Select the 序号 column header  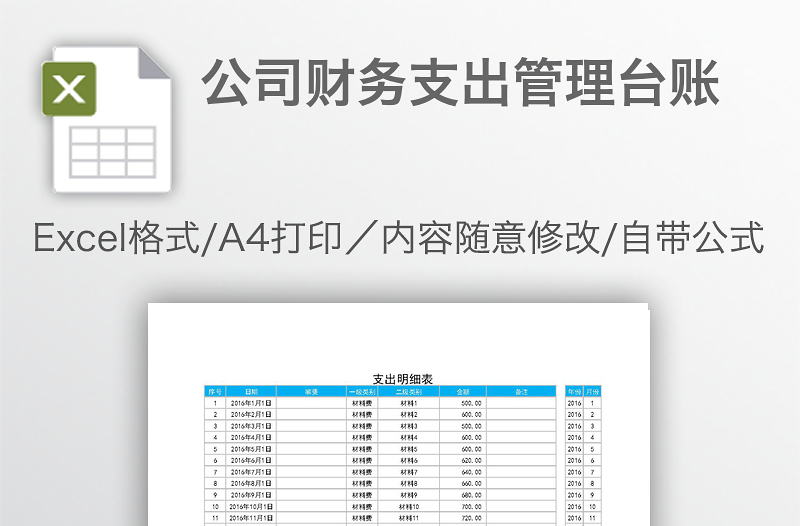pyautogui.click(x=214, y=391)
